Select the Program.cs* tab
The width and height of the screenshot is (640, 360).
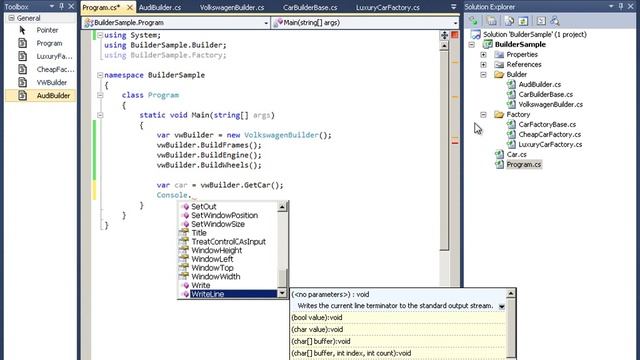(x=101, y=7)
